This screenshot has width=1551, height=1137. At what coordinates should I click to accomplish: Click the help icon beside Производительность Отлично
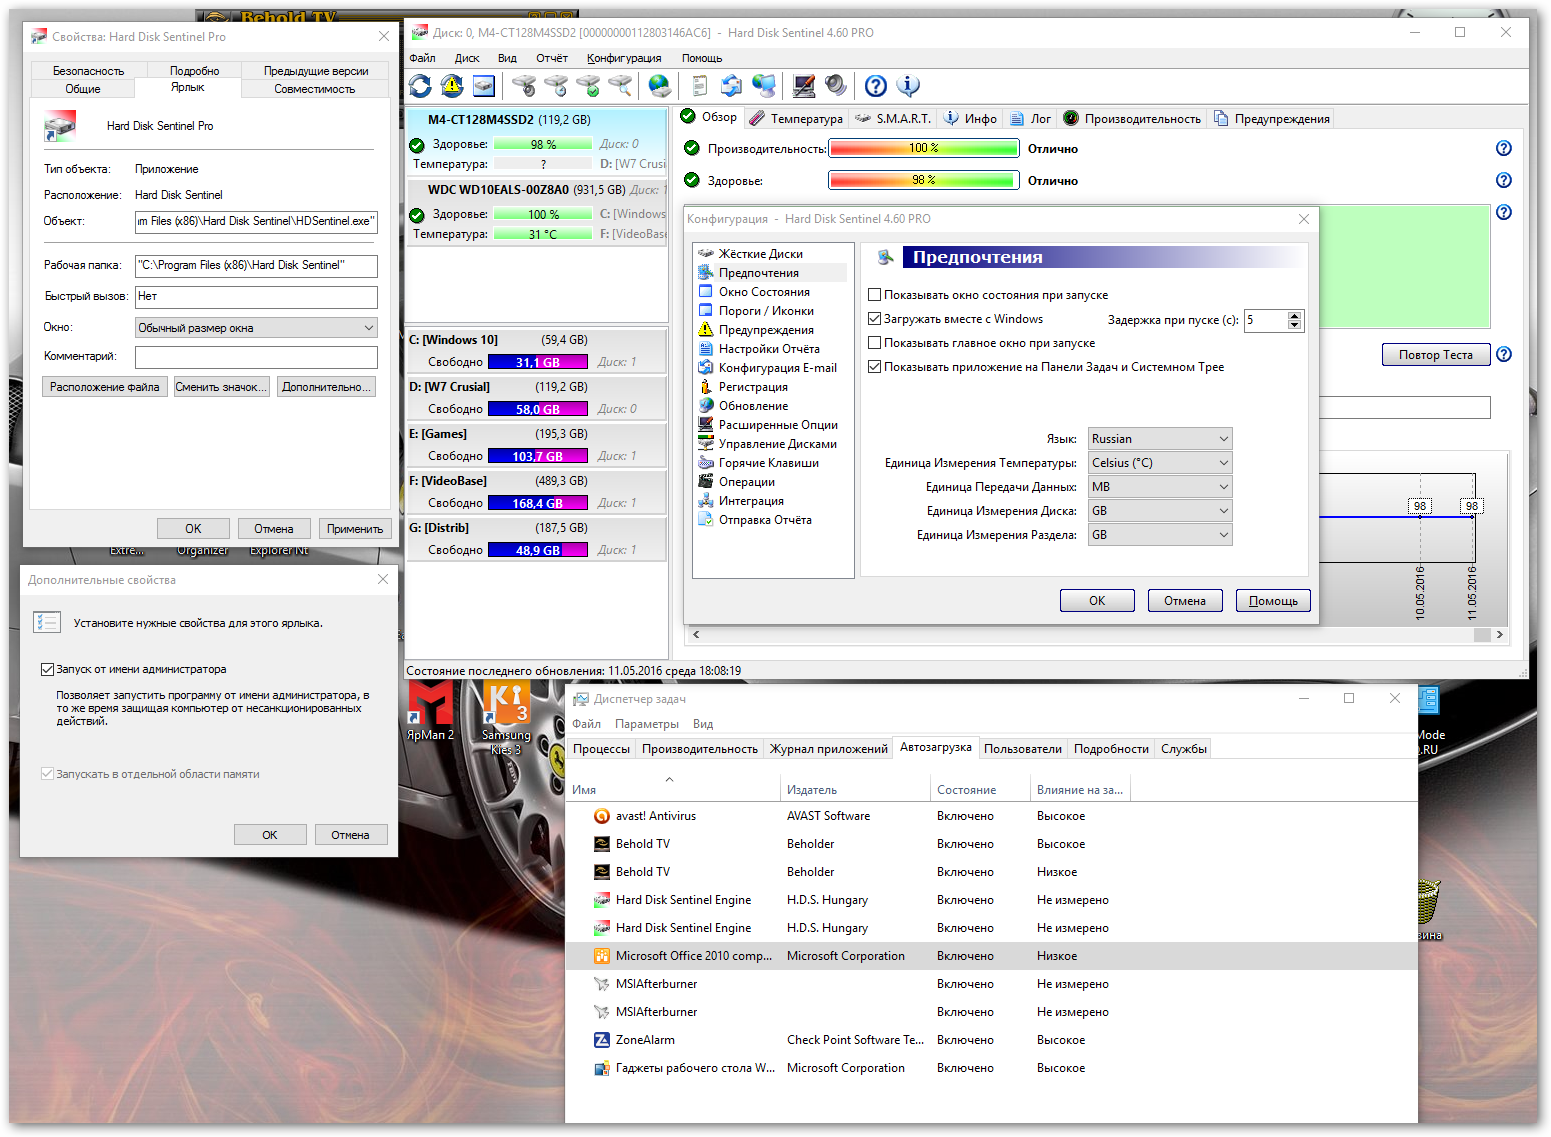[1504, 149]
